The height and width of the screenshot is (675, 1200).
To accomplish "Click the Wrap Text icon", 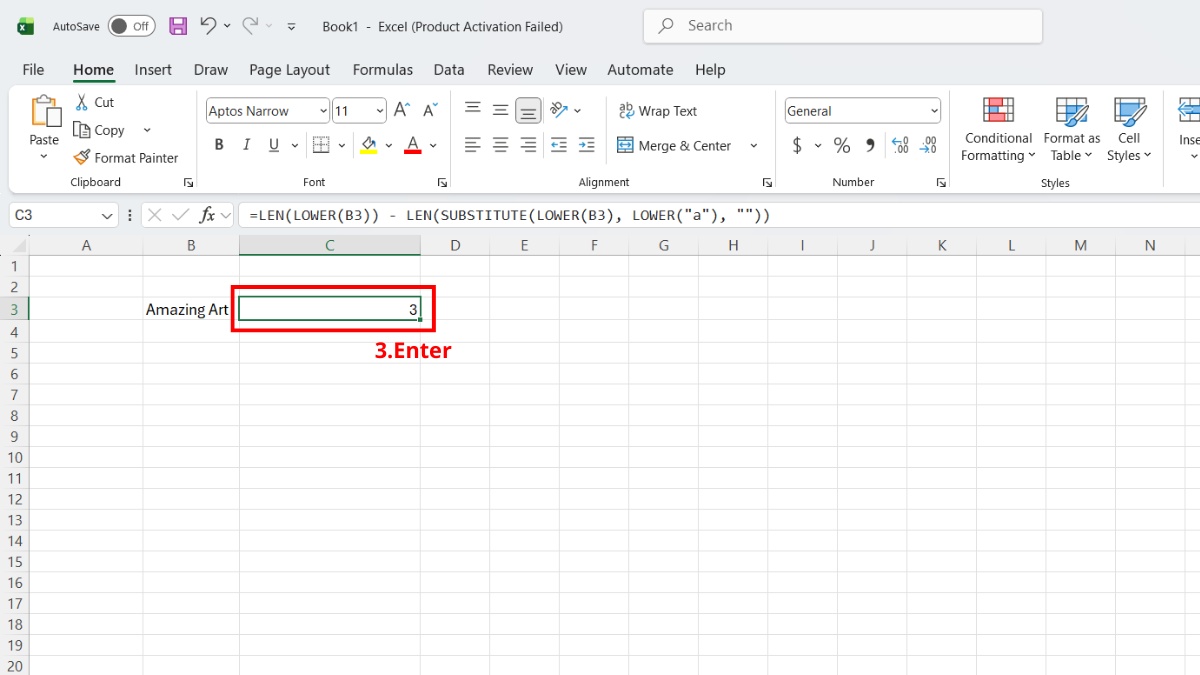I will [658, 110].
